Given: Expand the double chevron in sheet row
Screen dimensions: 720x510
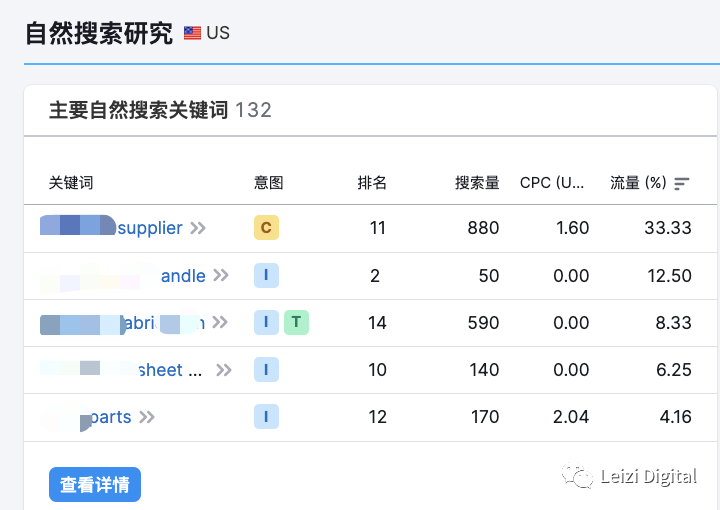Looking at the screenshot, I should (x=224, y=370).
